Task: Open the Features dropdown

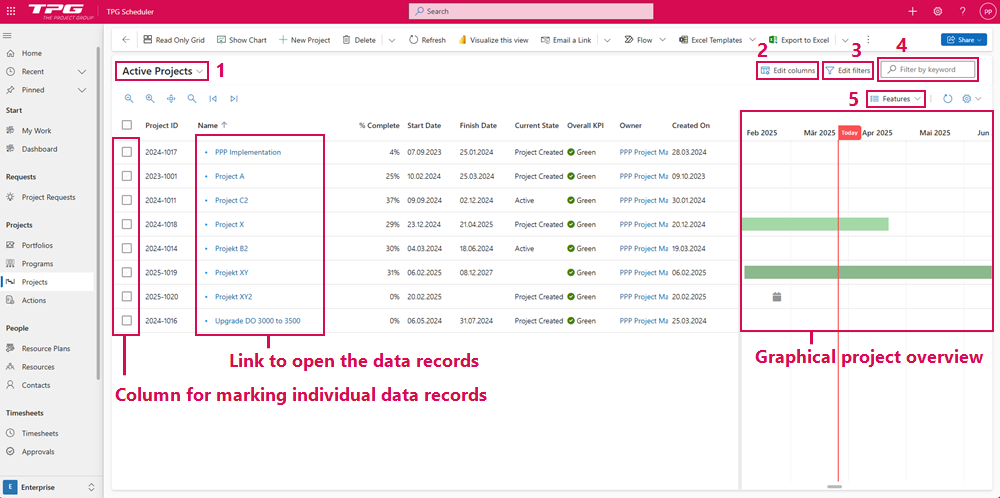Action: pos(895,99)
